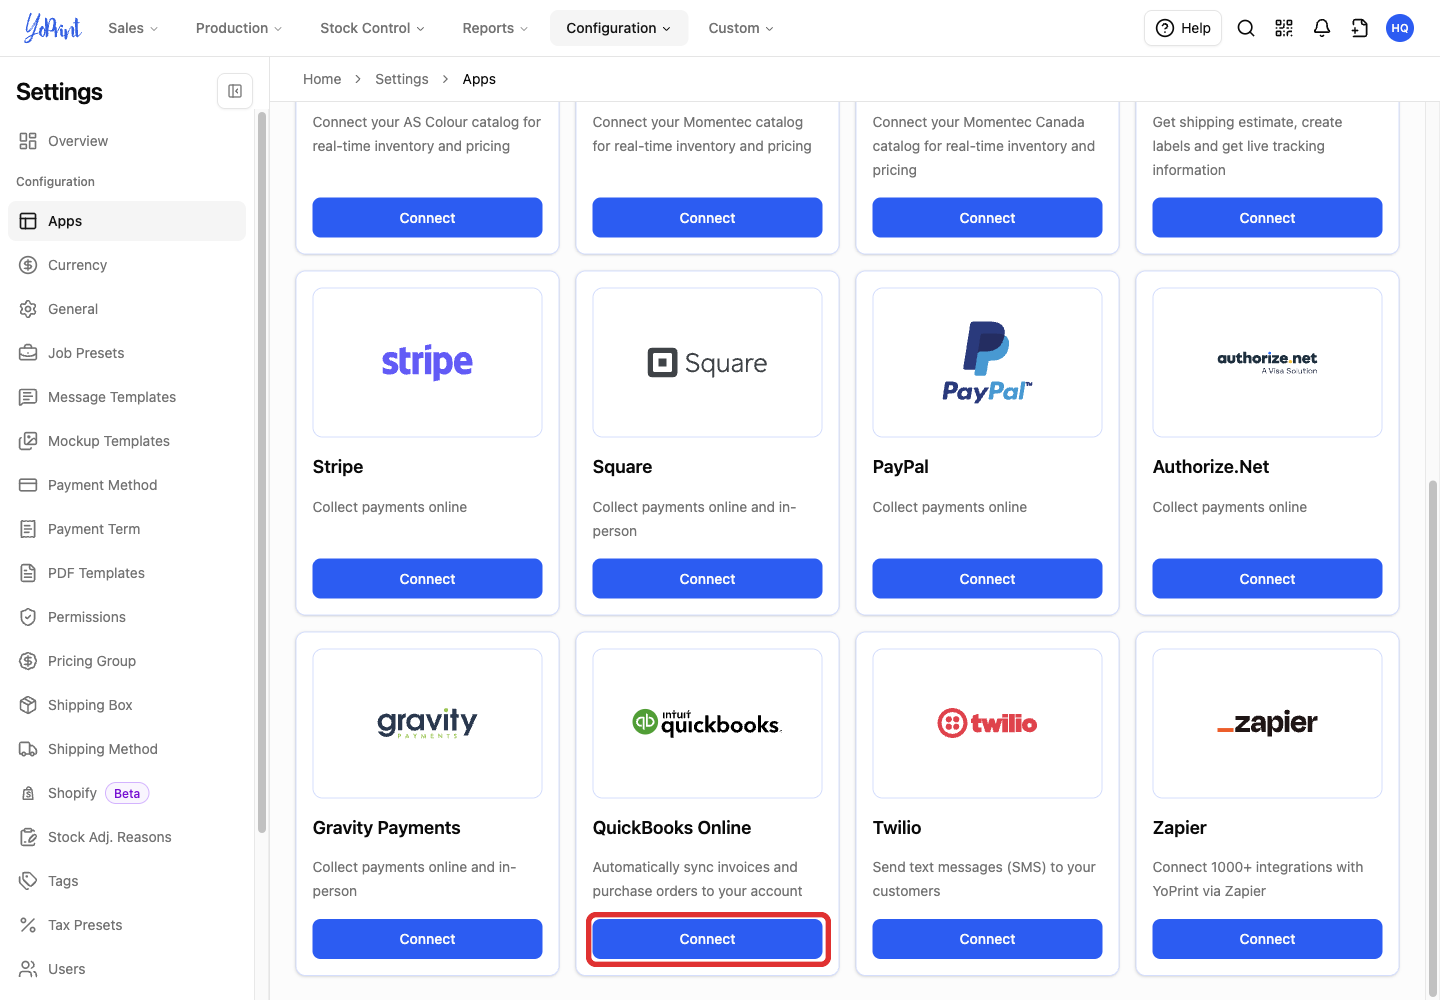Open the HQ user avatar menu
Image resolution: width=1440 pixels, height=1000 pixels.
point(1400,28)
